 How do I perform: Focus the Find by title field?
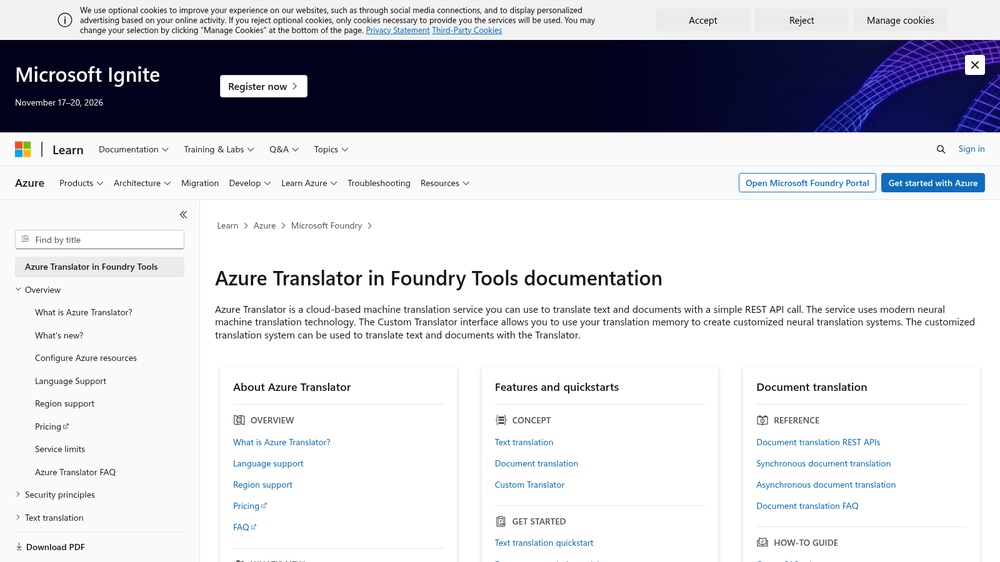point(99,239)
